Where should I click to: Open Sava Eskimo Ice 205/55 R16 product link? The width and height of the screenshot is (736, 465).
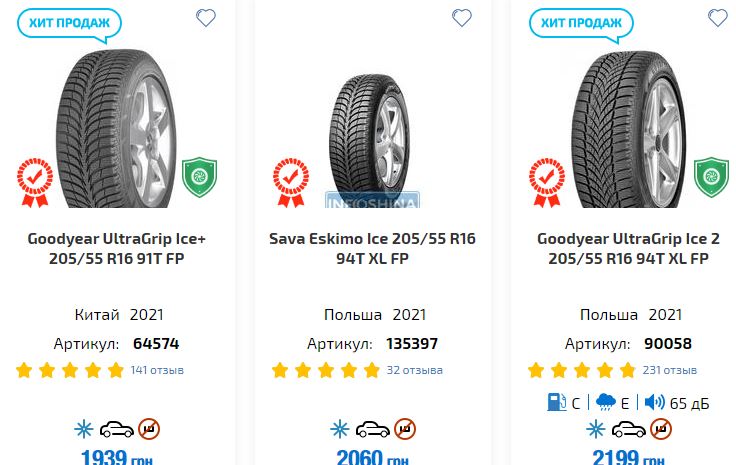click(373, 248)
